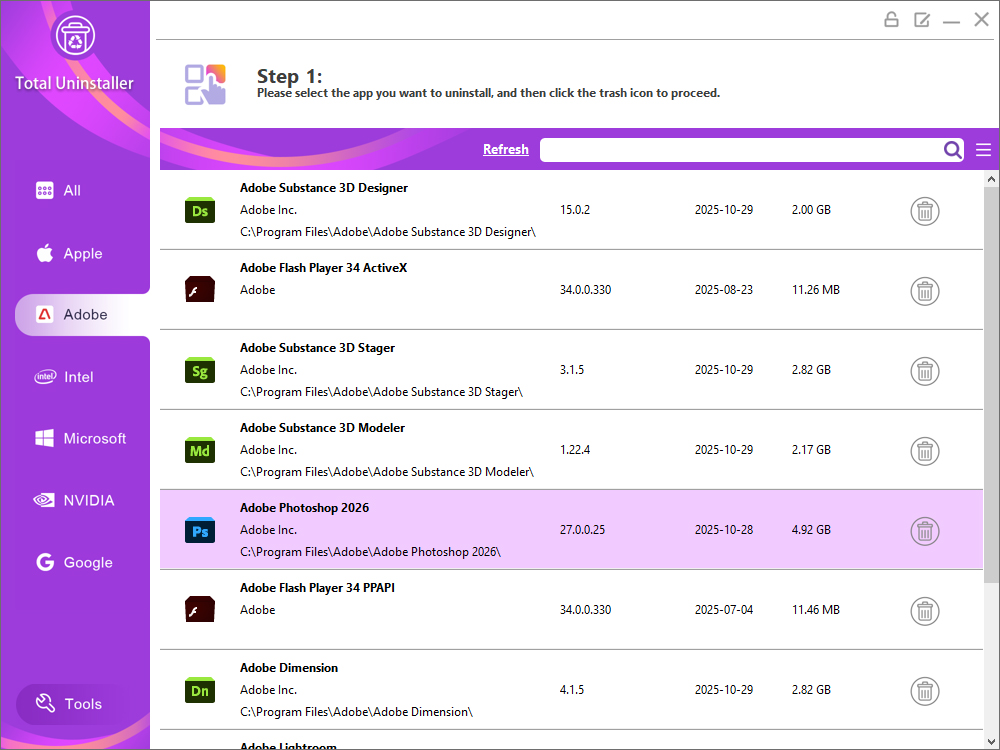The image size is (1000, 750).
Task: Click the 11.46 MB size value
Action: tap(816, 610)
